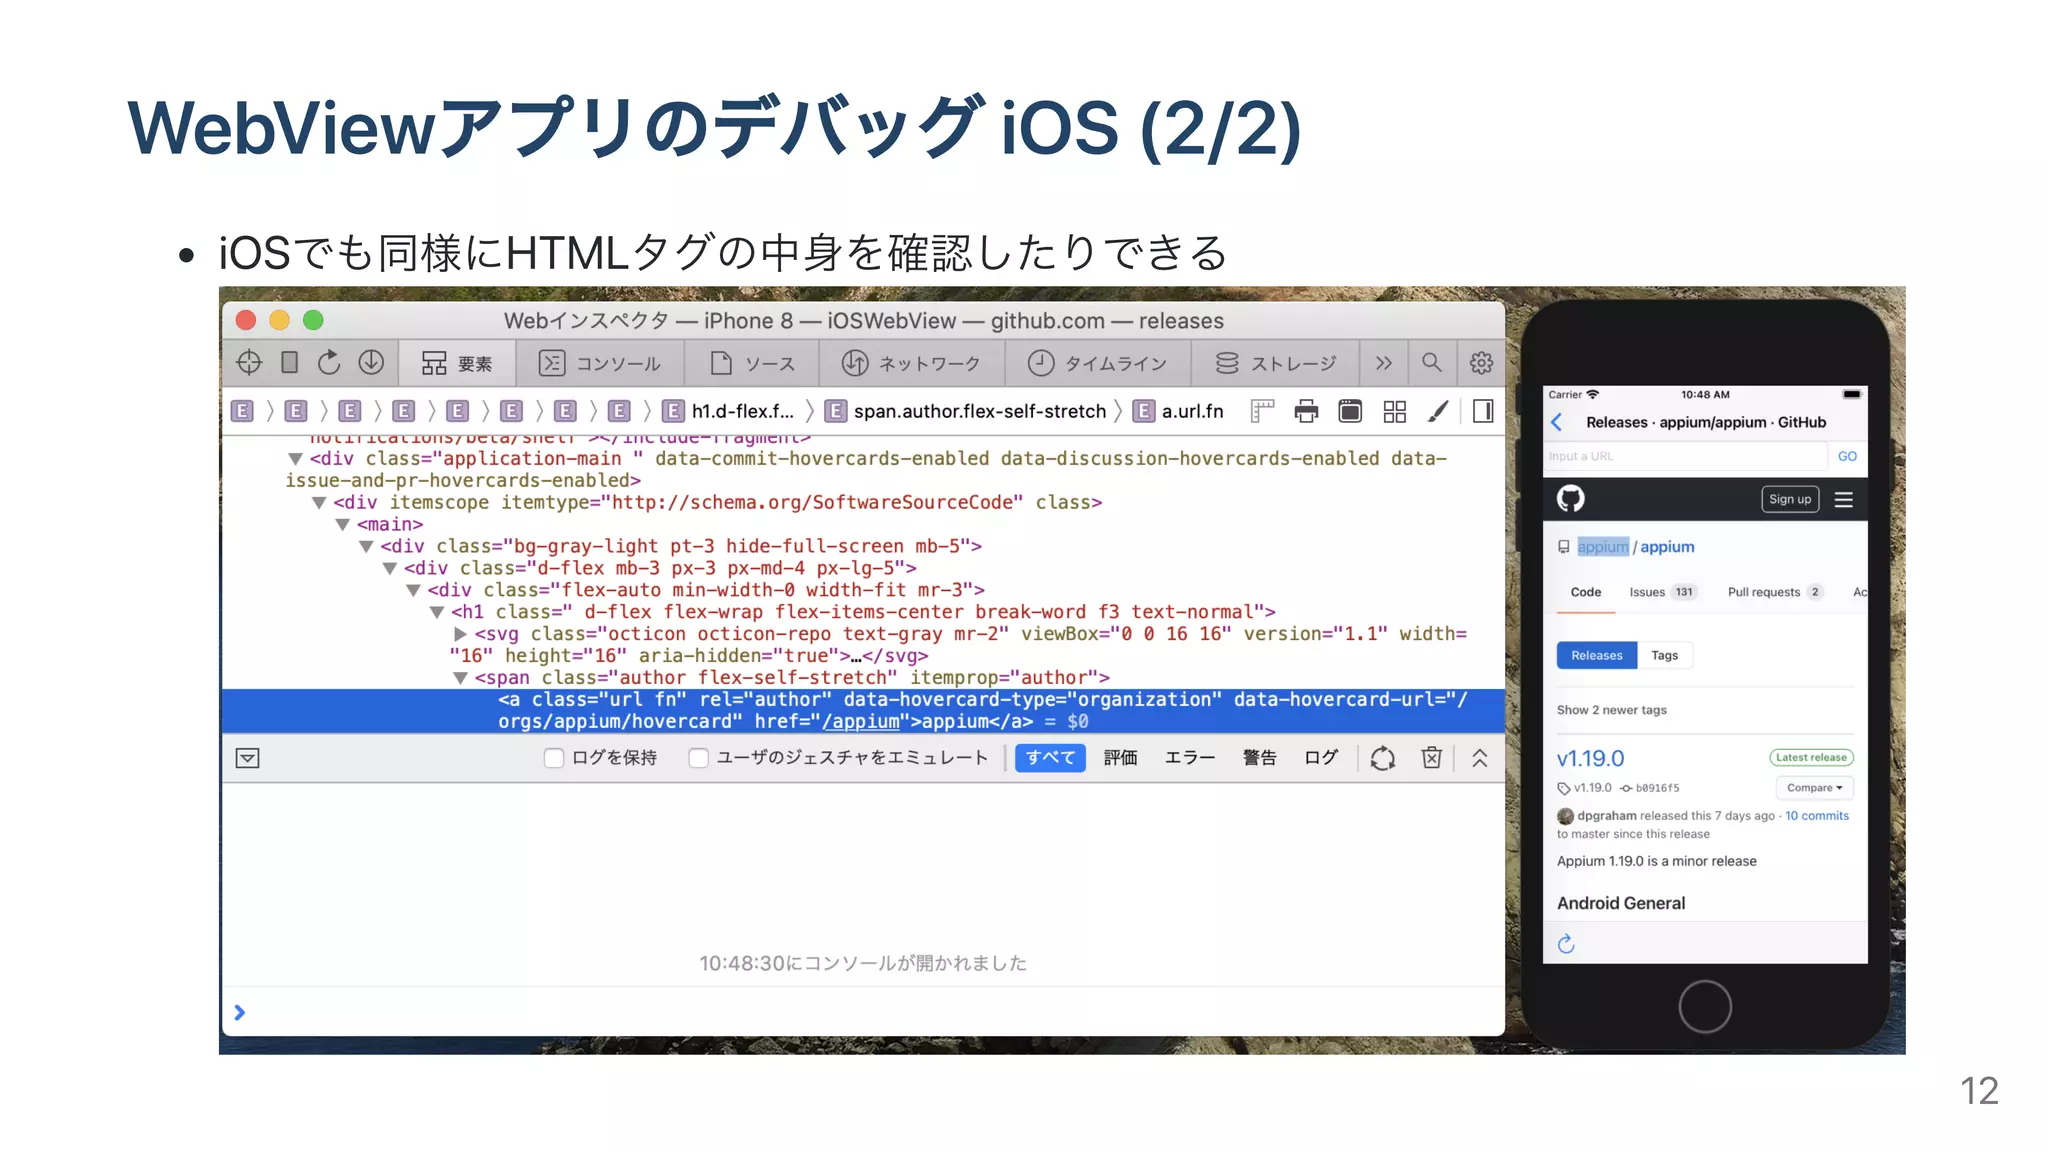The height and width of the screenshot is (1152, 2048).
Task: Switch to the ストレージ tab
Action: [1276, 362]
